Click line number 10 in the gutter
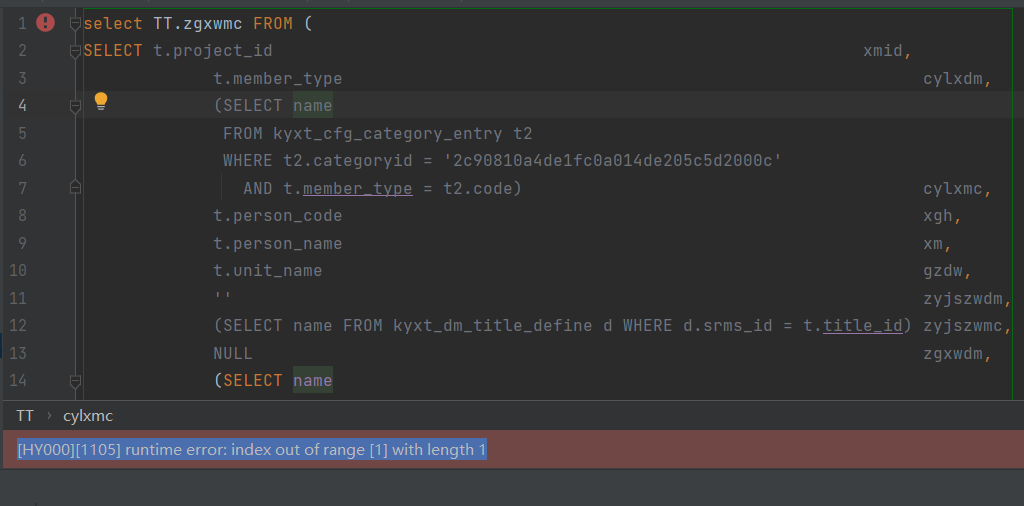Image resolution: width=1024 pixels, height=506 pixels. (18, 271)
